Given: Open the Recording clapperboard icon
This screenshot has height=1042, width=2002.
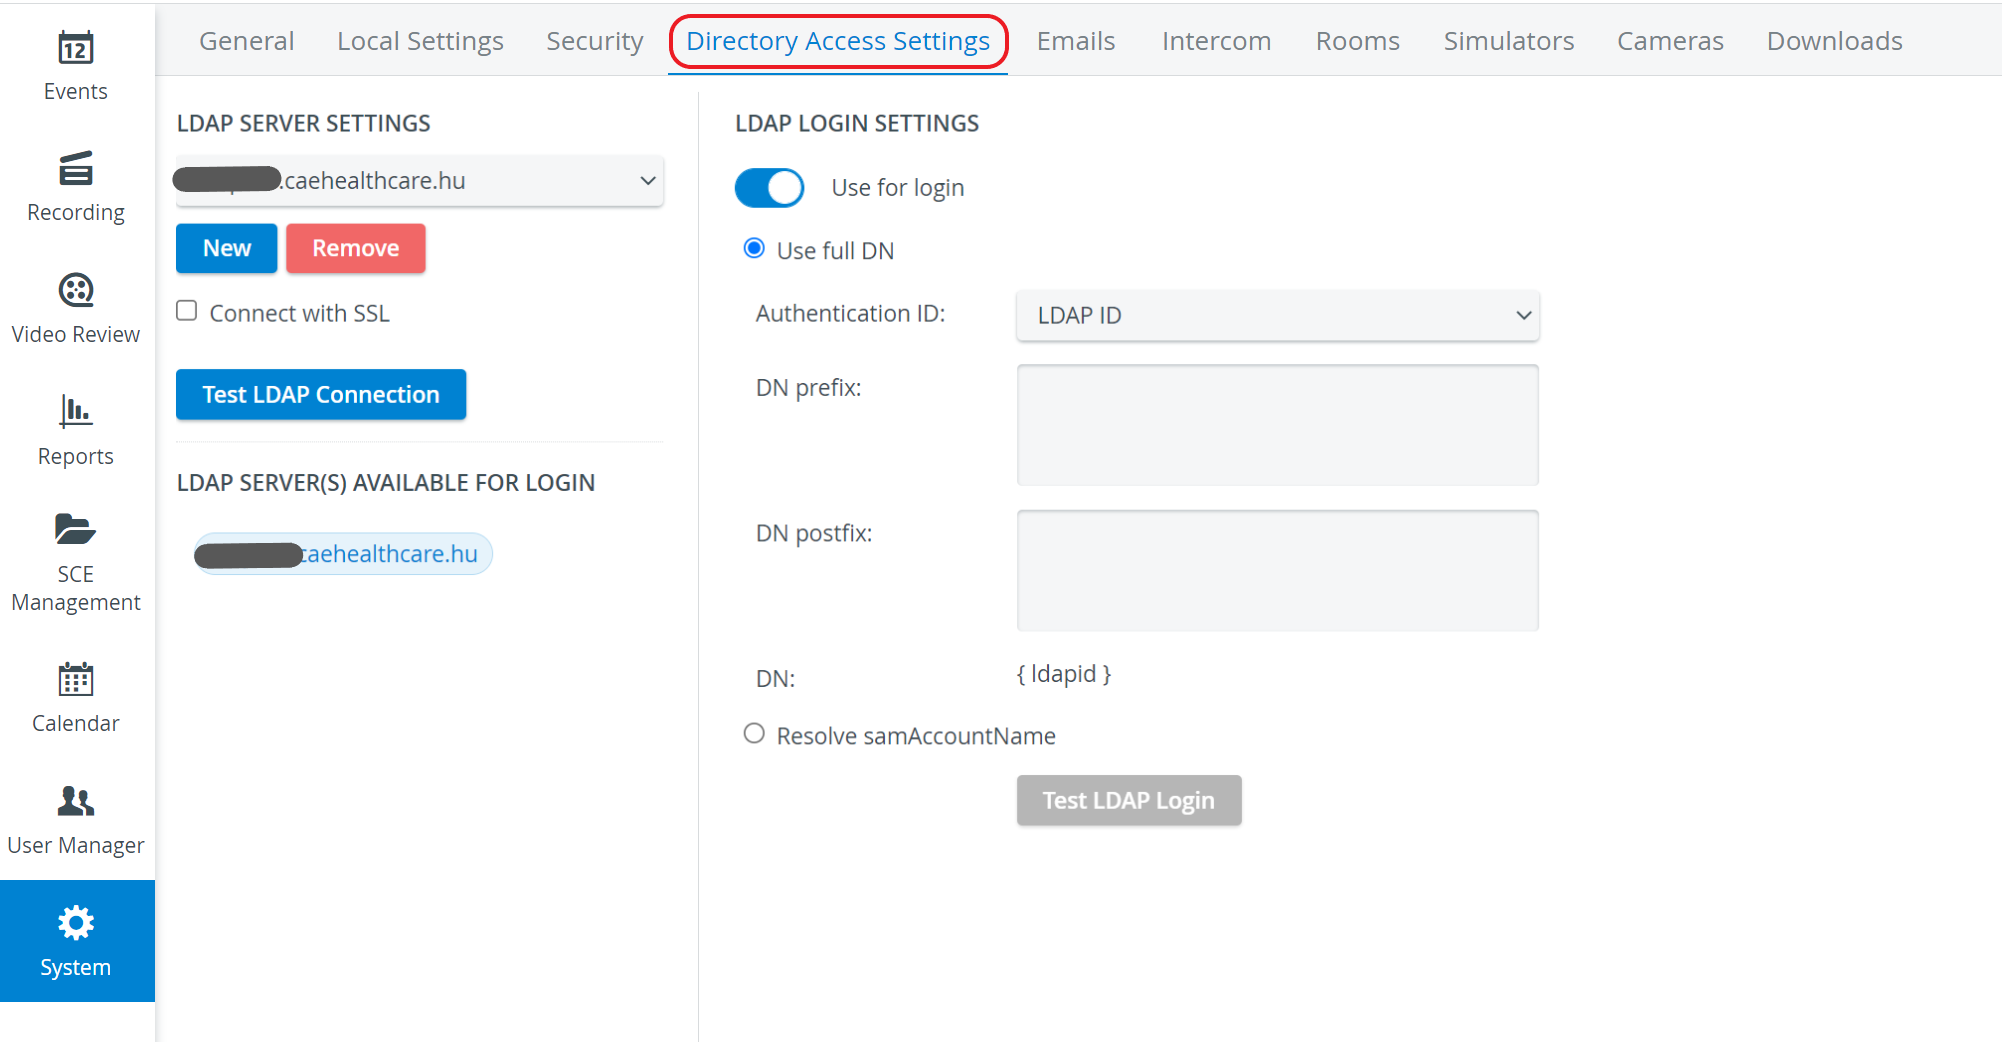Looking at the screenshot, I should coord(76,168).
